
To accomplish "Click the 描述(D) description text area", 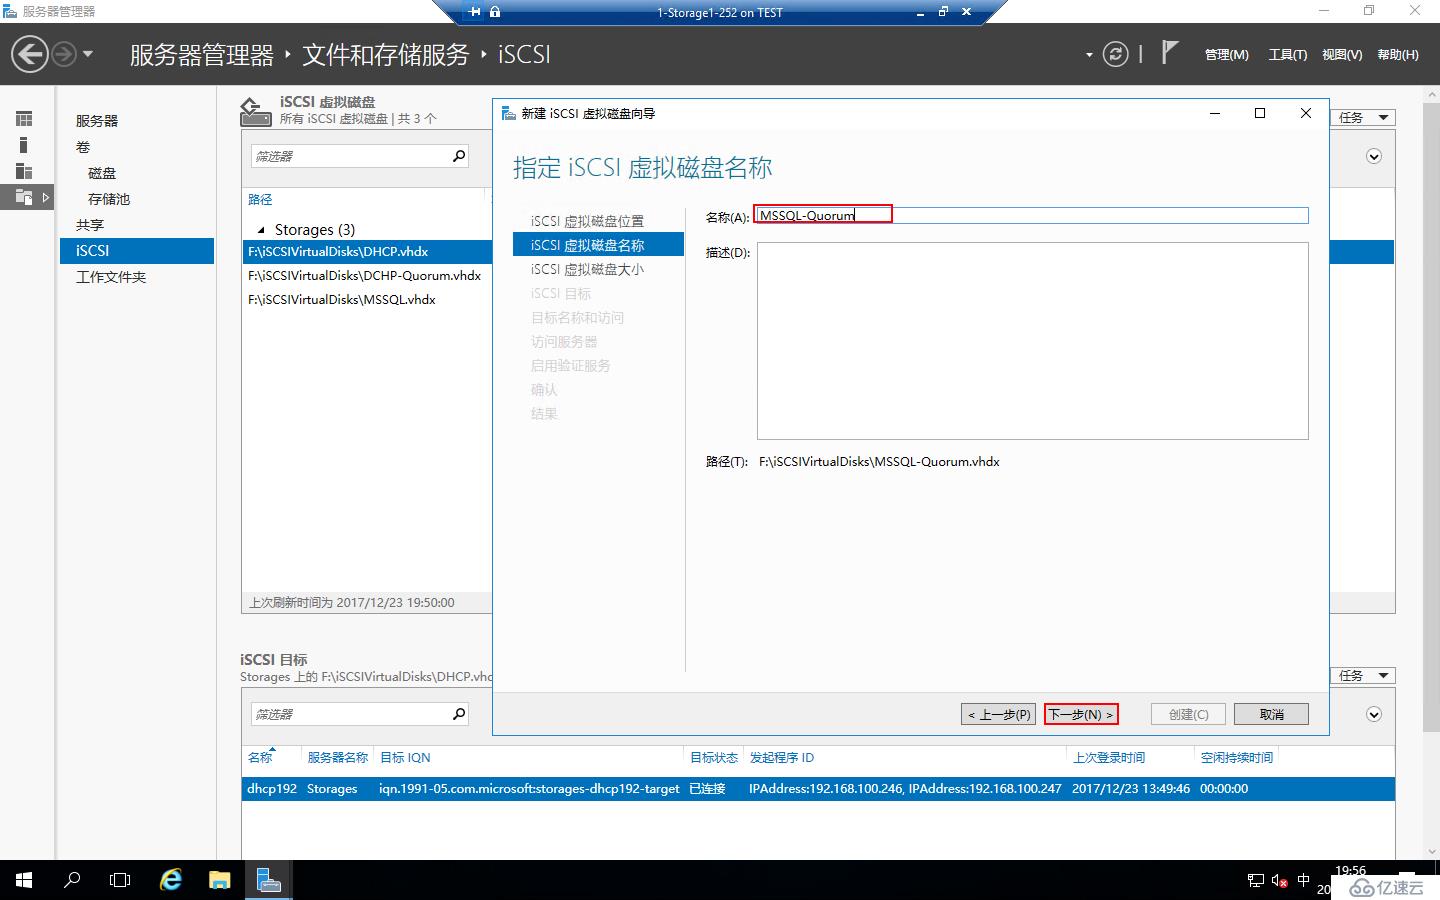I will pyautogui.click(x=1032, y=341).
